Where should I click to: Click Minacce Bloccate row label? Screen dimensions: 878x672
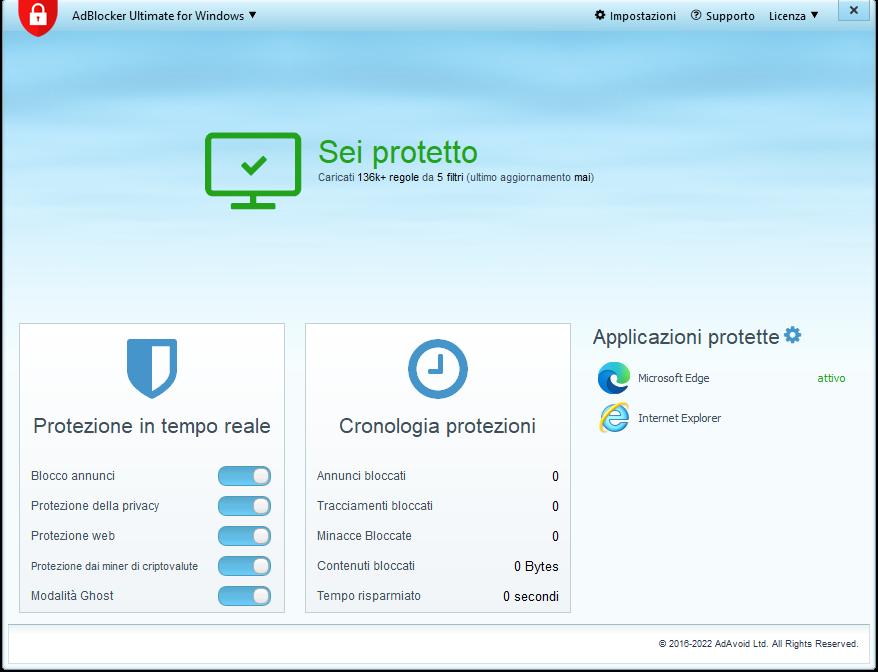[x=364, y=536]
